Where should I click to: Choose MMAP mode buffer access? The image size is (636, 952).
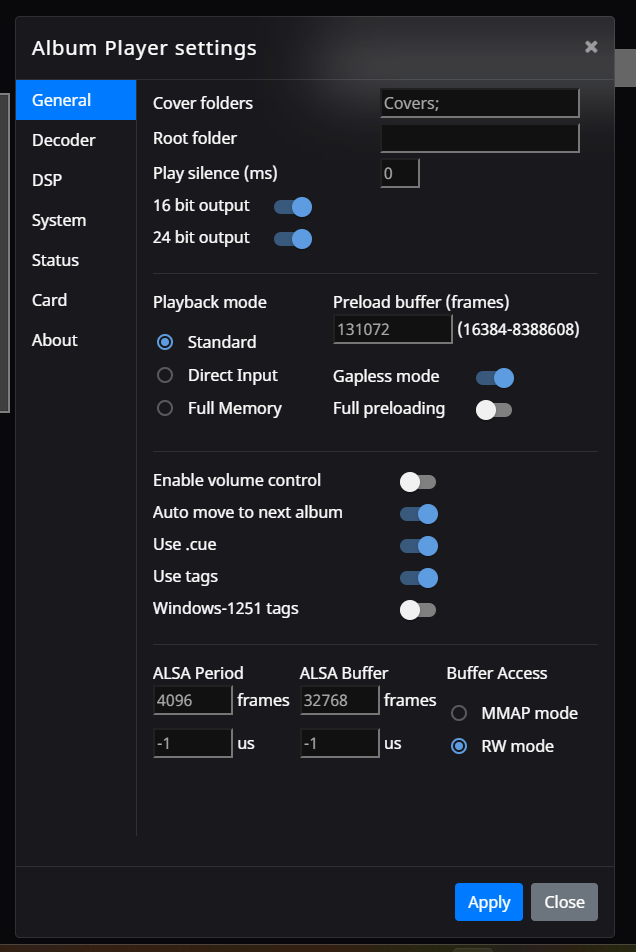pyautogui.click(x=459, y=714)
